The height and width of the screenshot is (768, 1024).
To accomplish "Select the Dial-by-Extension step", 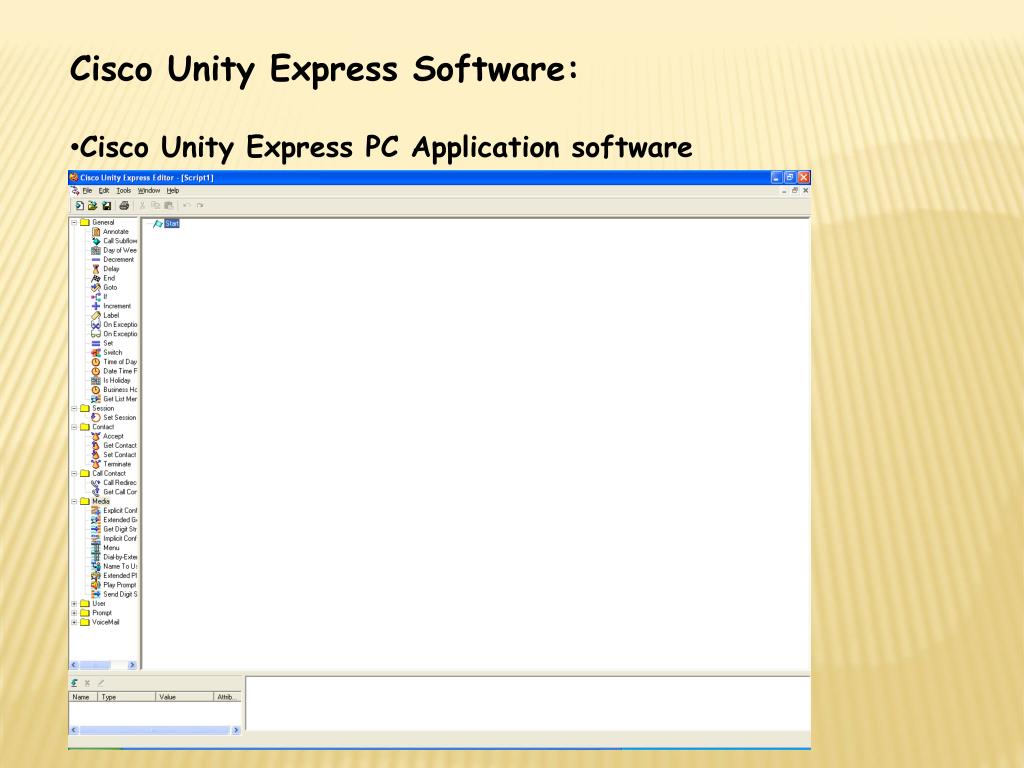I will coord(114,557).
